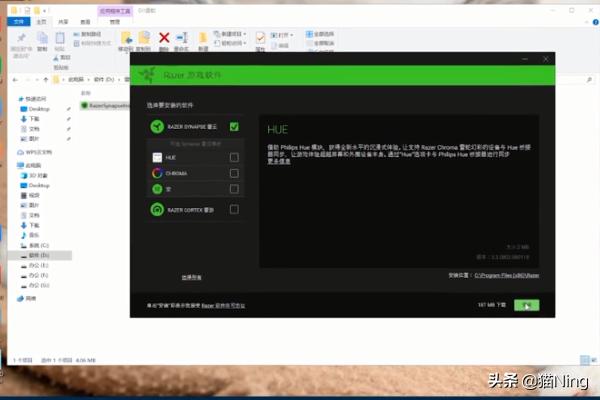Click the red Delete icon in Explorer ribbon

(x=164, y=39)
